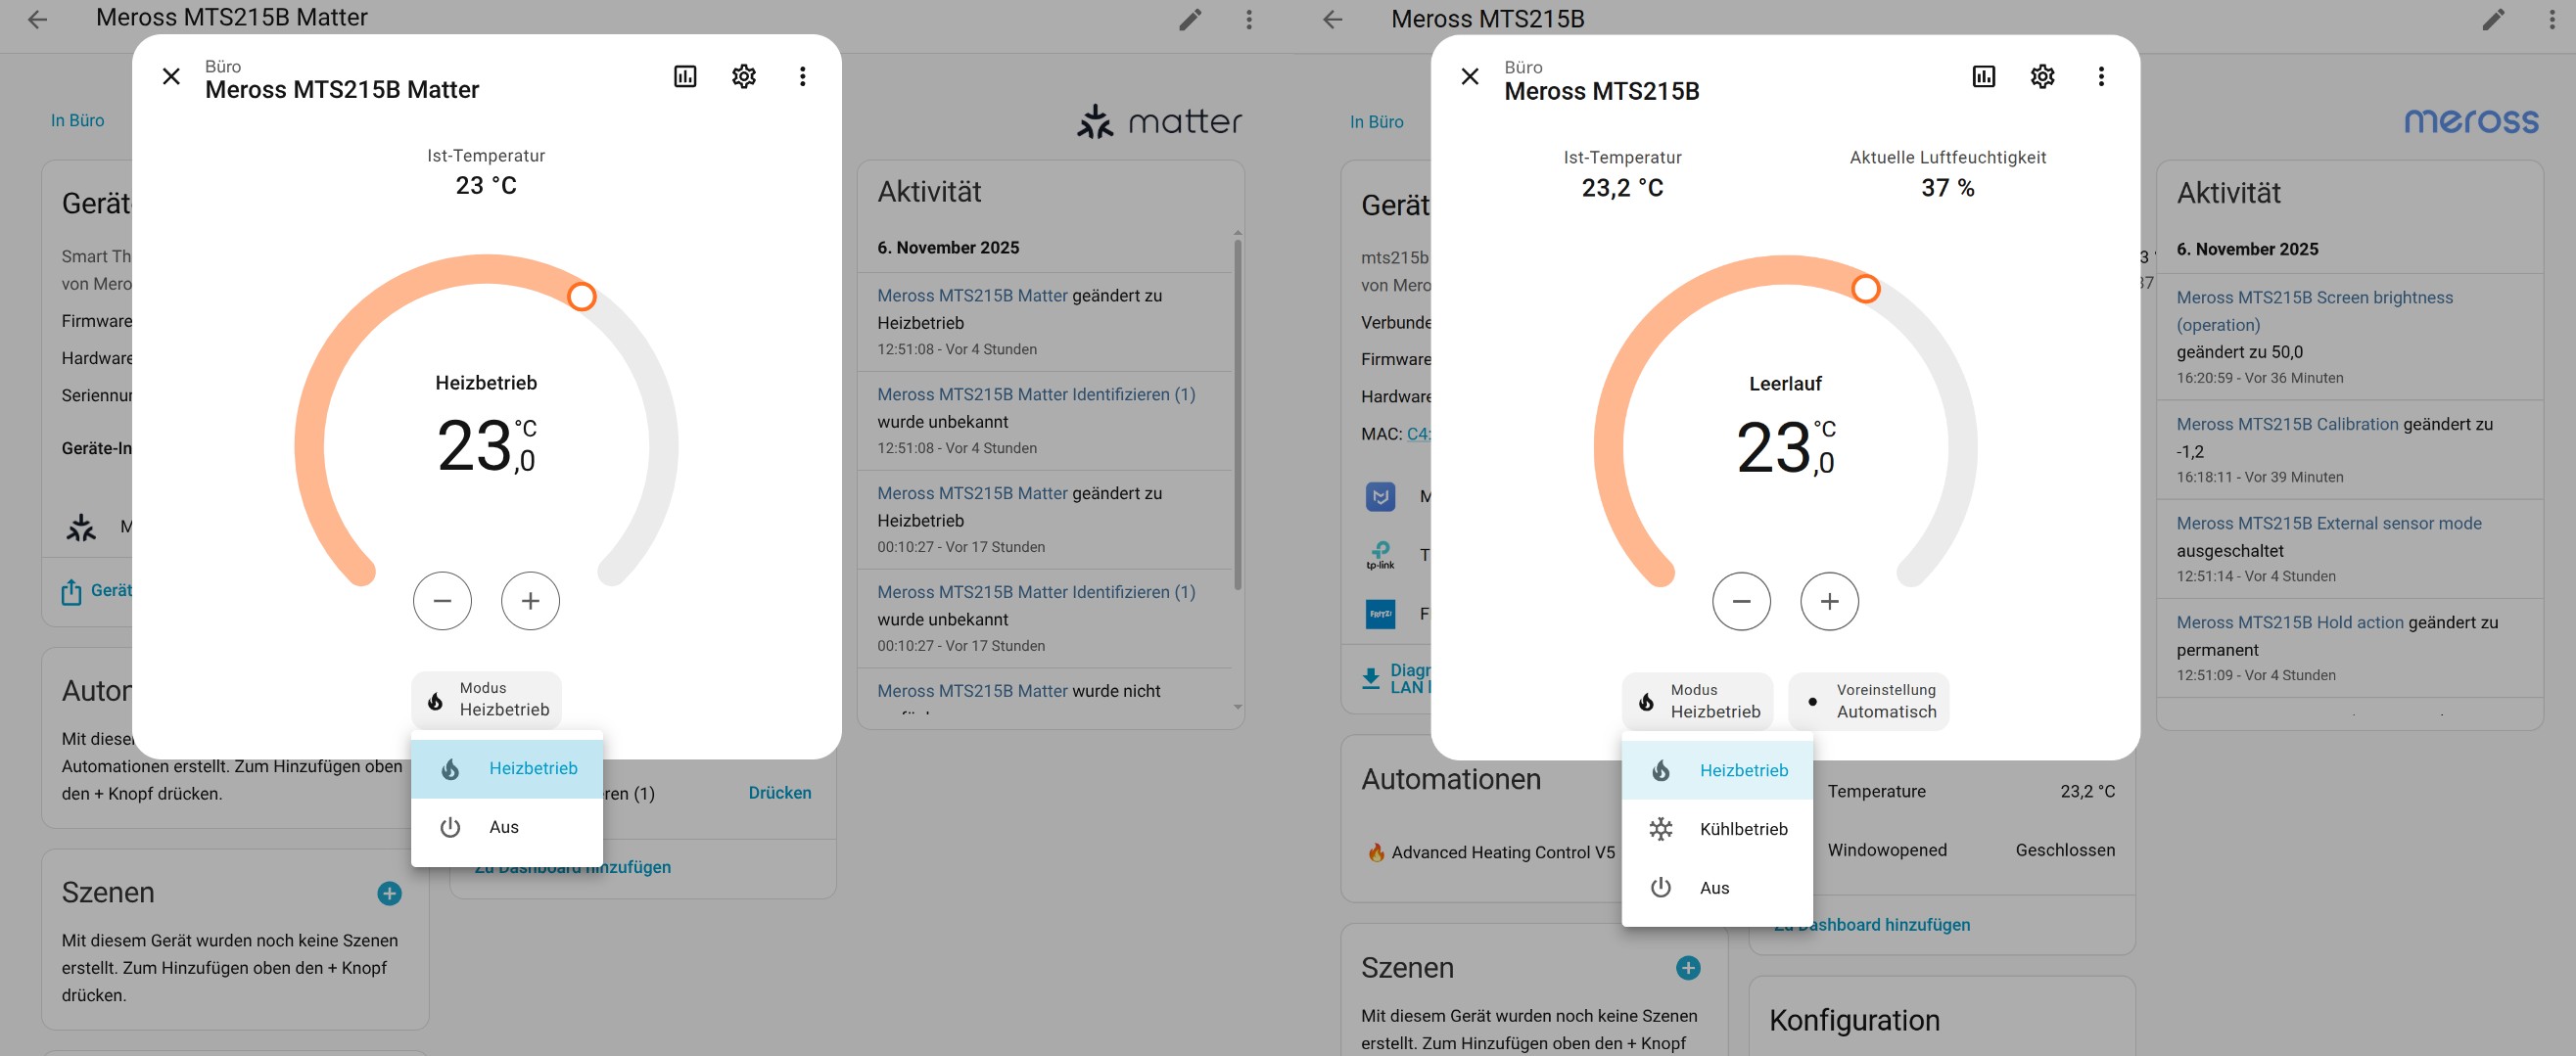Open history chart in Matter dialog
The image size is (2576, 1056).
tap(685, 77)
